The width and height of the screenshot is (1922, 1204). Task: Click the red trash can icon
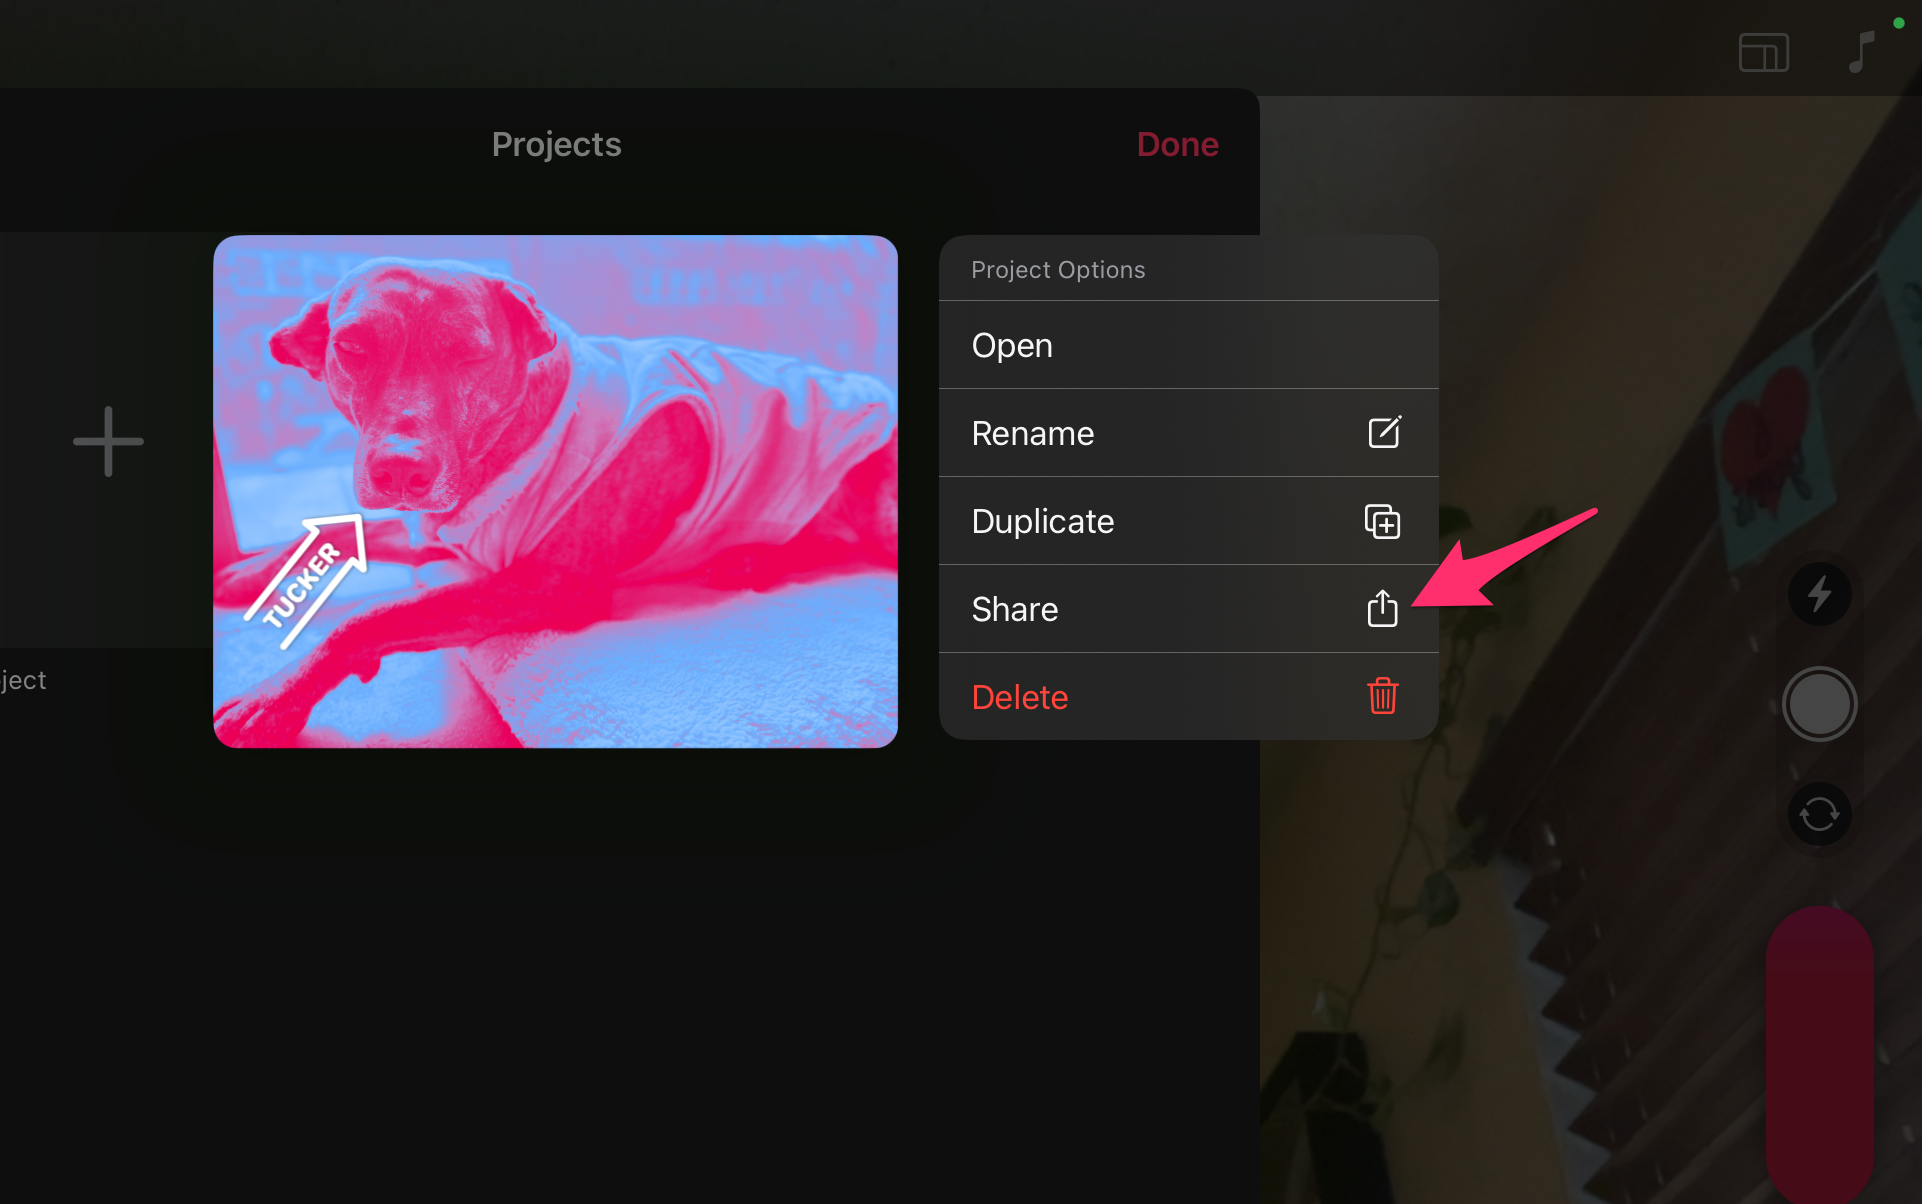(1382, 696)
